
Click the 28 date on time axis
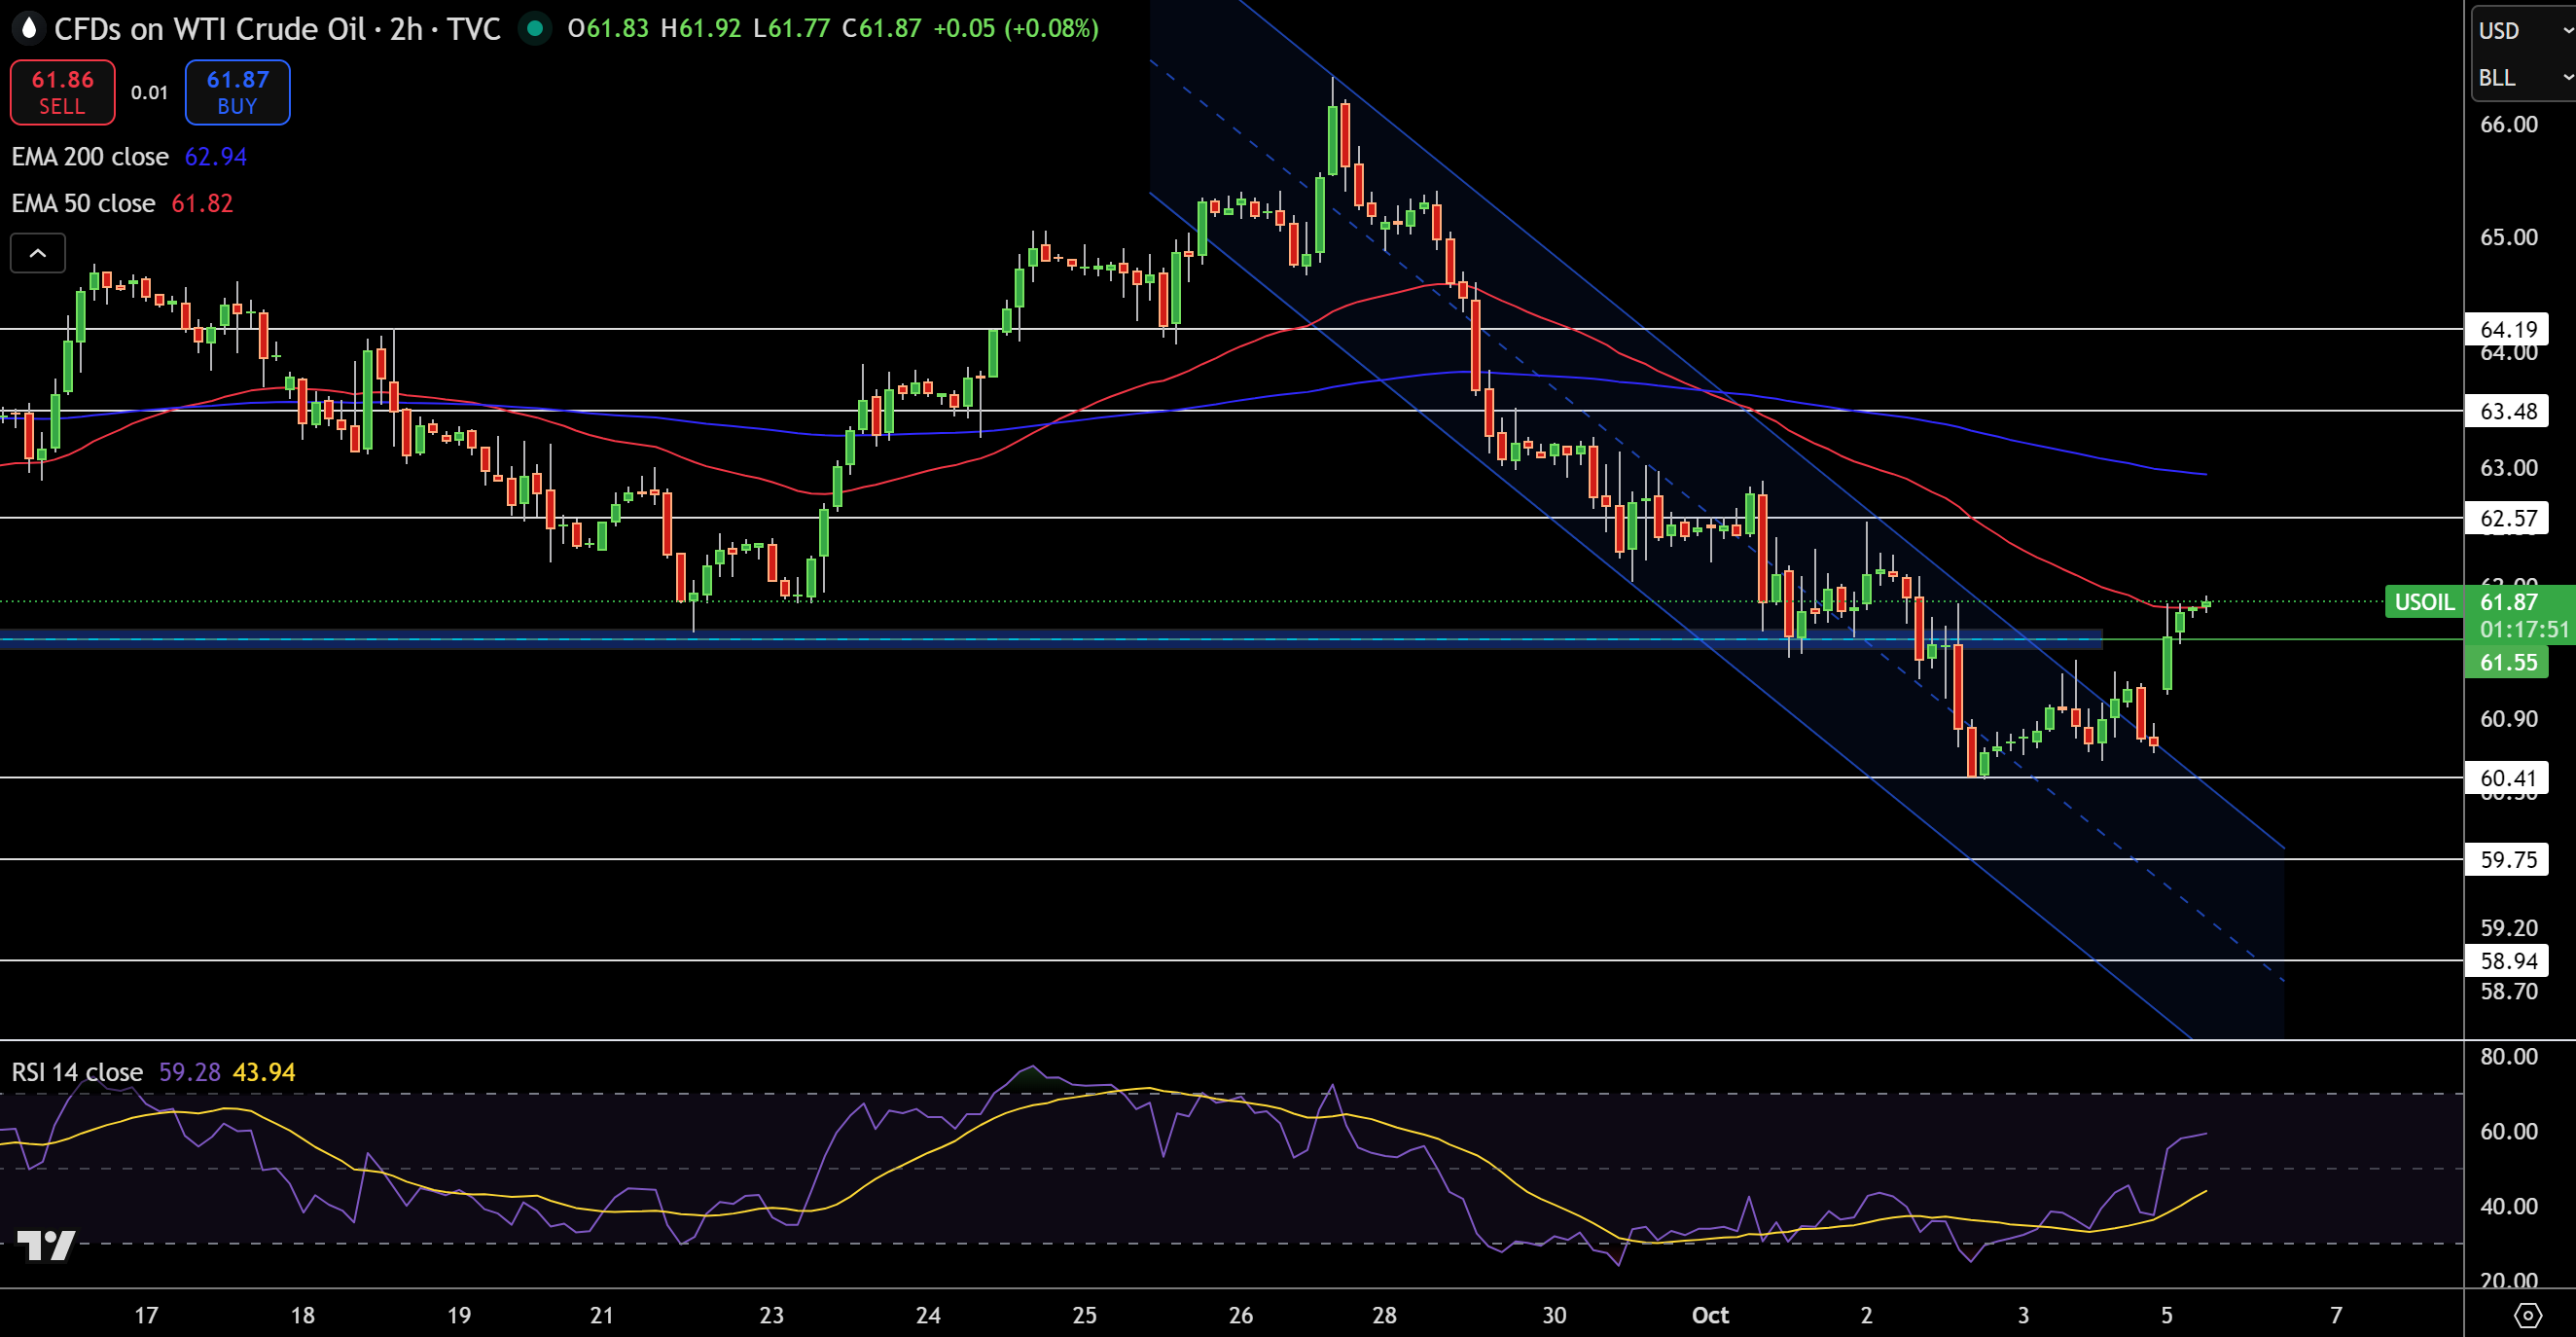(1384, 1315)
